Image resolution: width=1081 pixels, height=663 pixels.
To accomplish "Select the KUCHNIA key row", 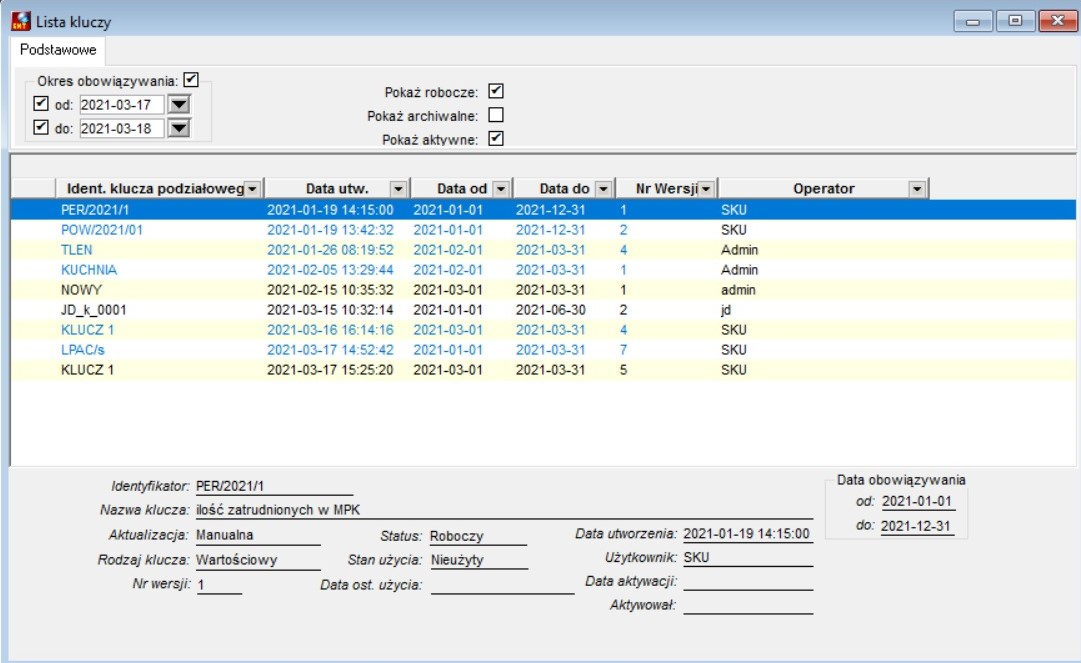I will [x=543, y=269].
